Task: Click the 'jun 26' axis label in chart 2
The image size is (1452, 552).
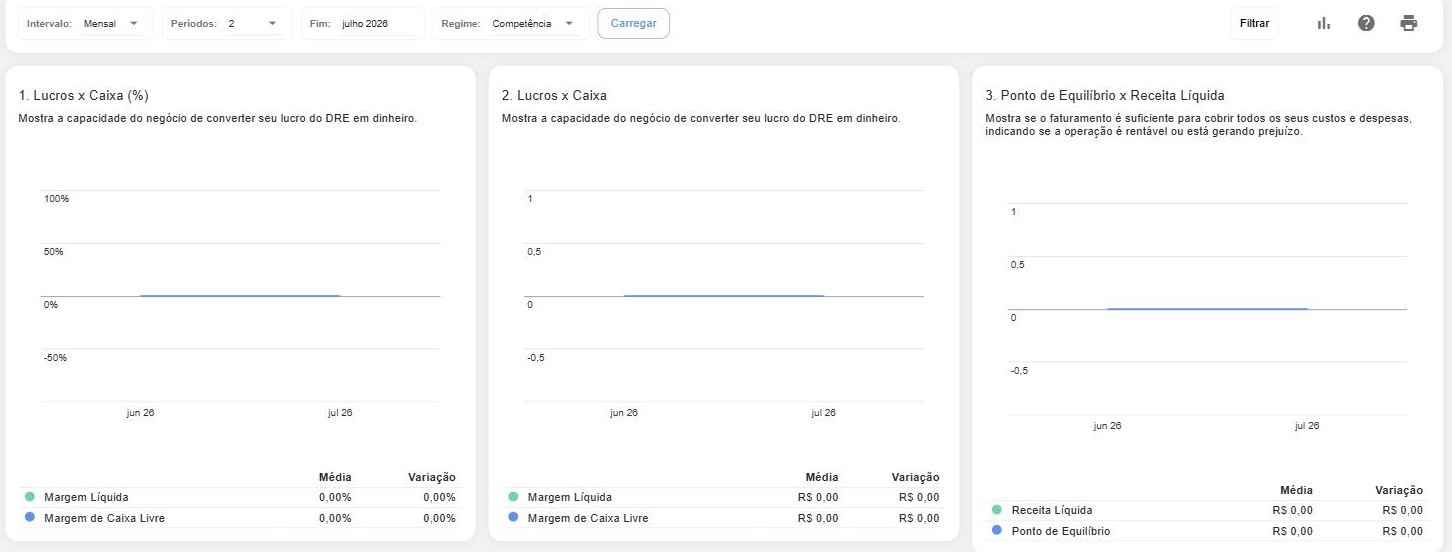Action: (x=624, y=413)
